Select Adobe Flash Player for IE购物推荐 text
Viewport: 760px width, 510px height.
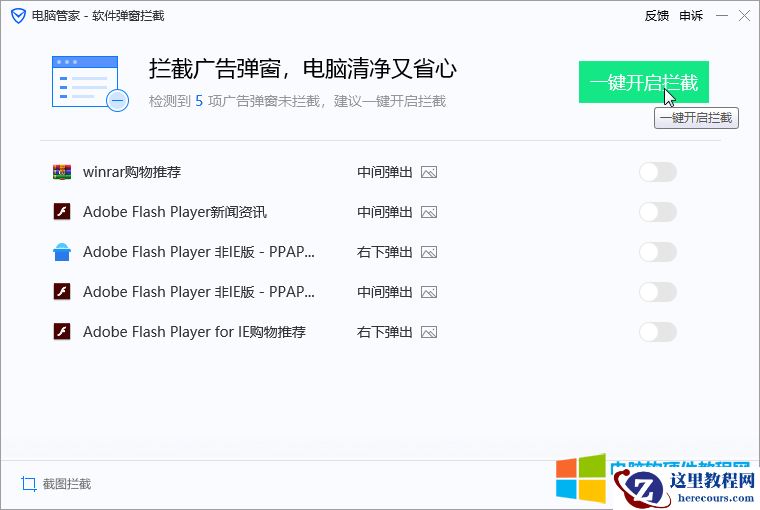[194, 332]
